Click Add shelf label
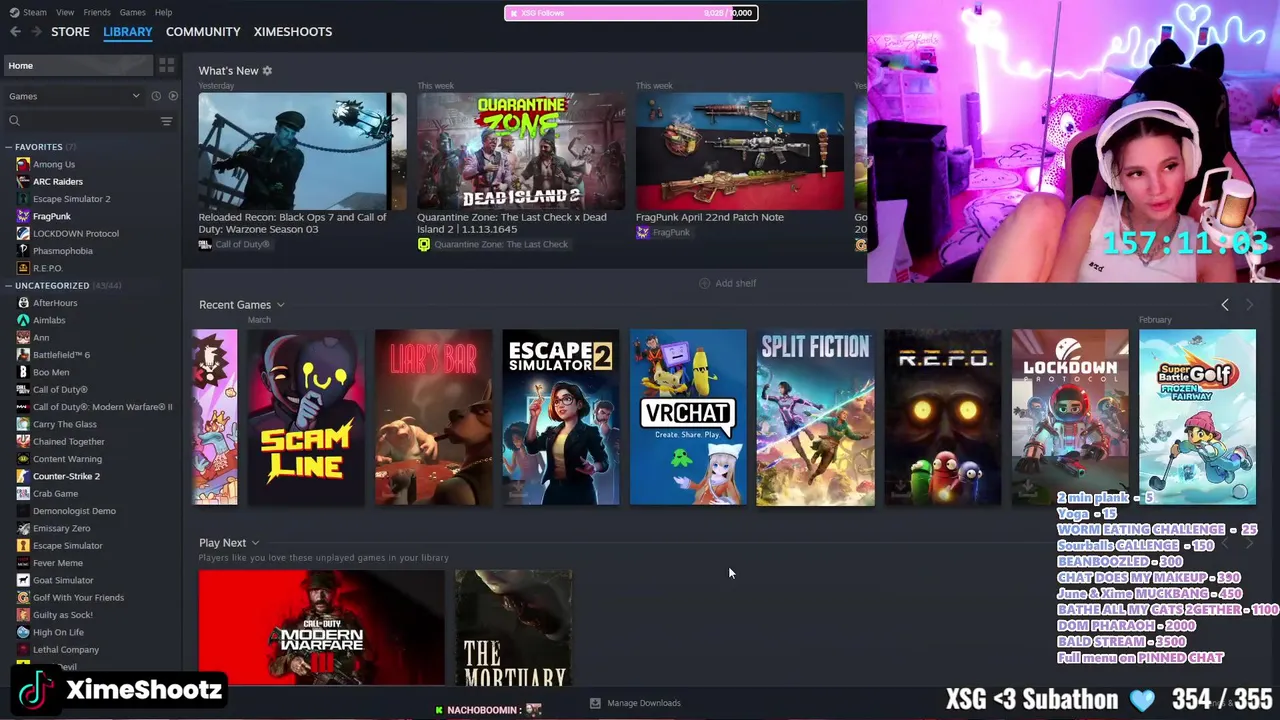The width and height of the screenshot is (1280, 720). point(736,283)
